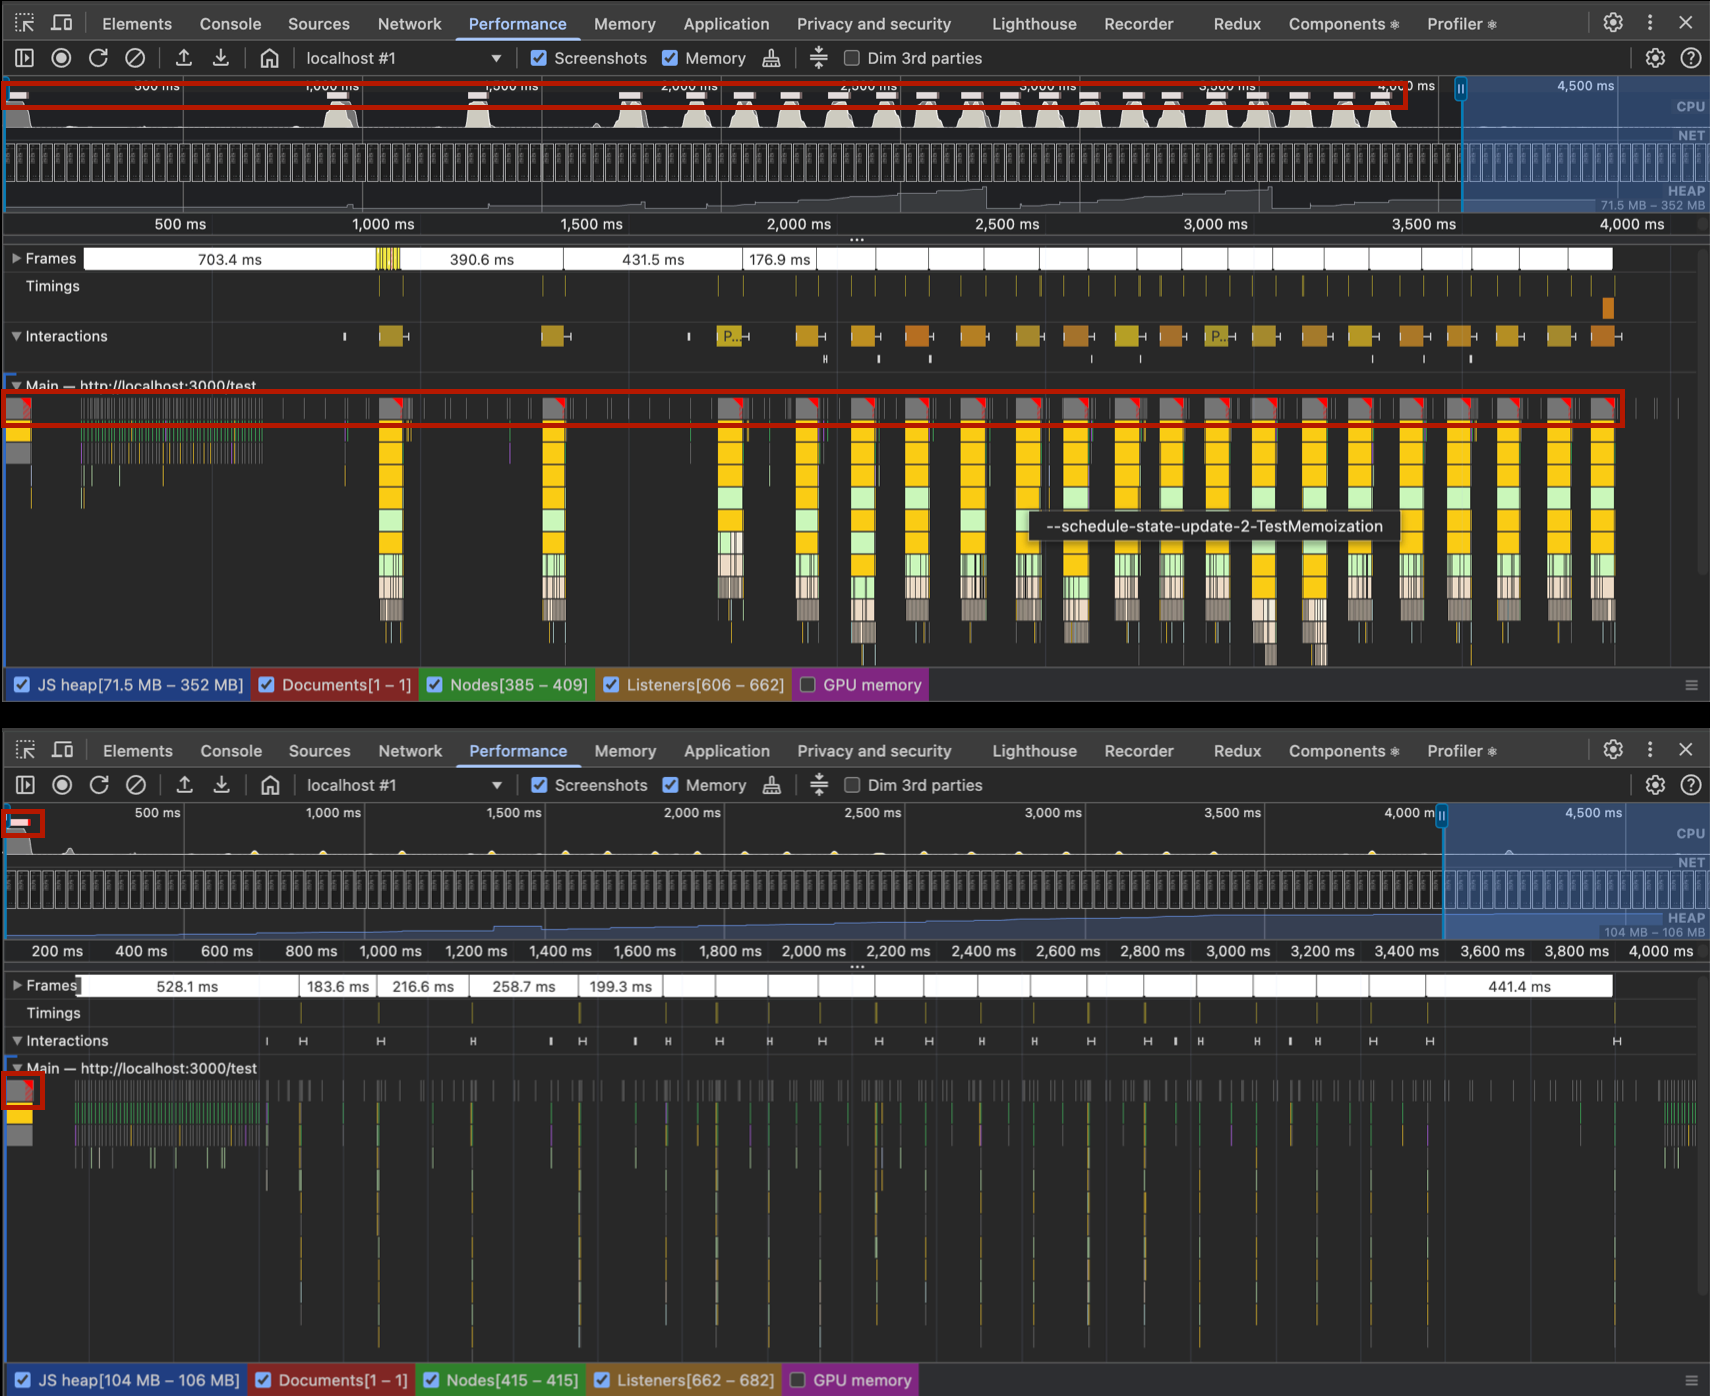Open localhost #1 dropdown in top panel
This screenshot has height=1396, width=1710.
(x=403, y=58)
